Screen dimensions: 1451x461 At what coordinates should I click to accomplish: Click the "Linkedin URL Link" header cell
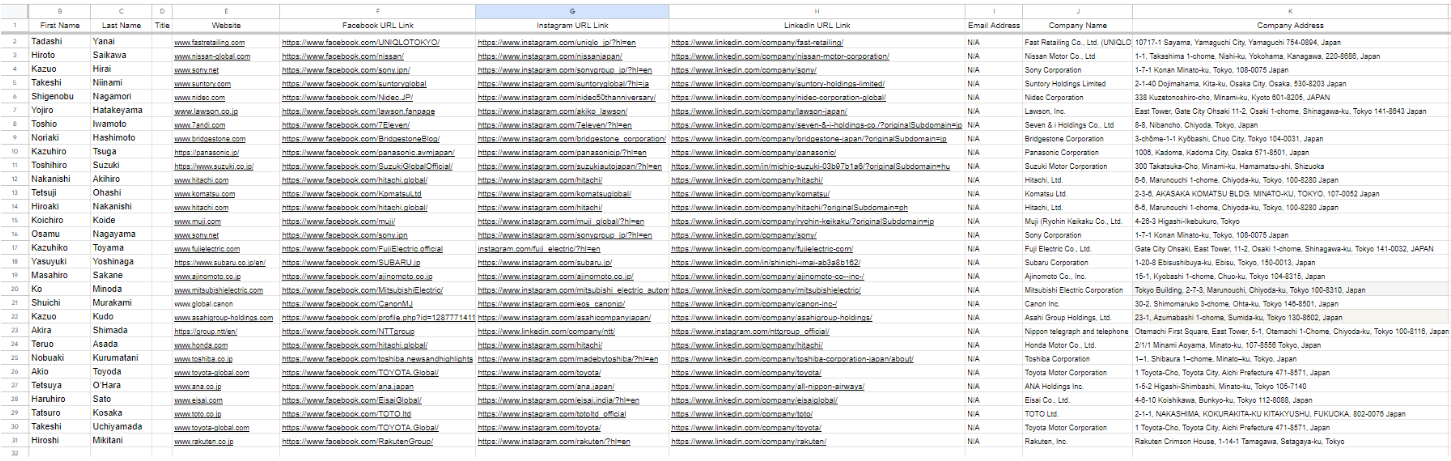click(817, 25)
